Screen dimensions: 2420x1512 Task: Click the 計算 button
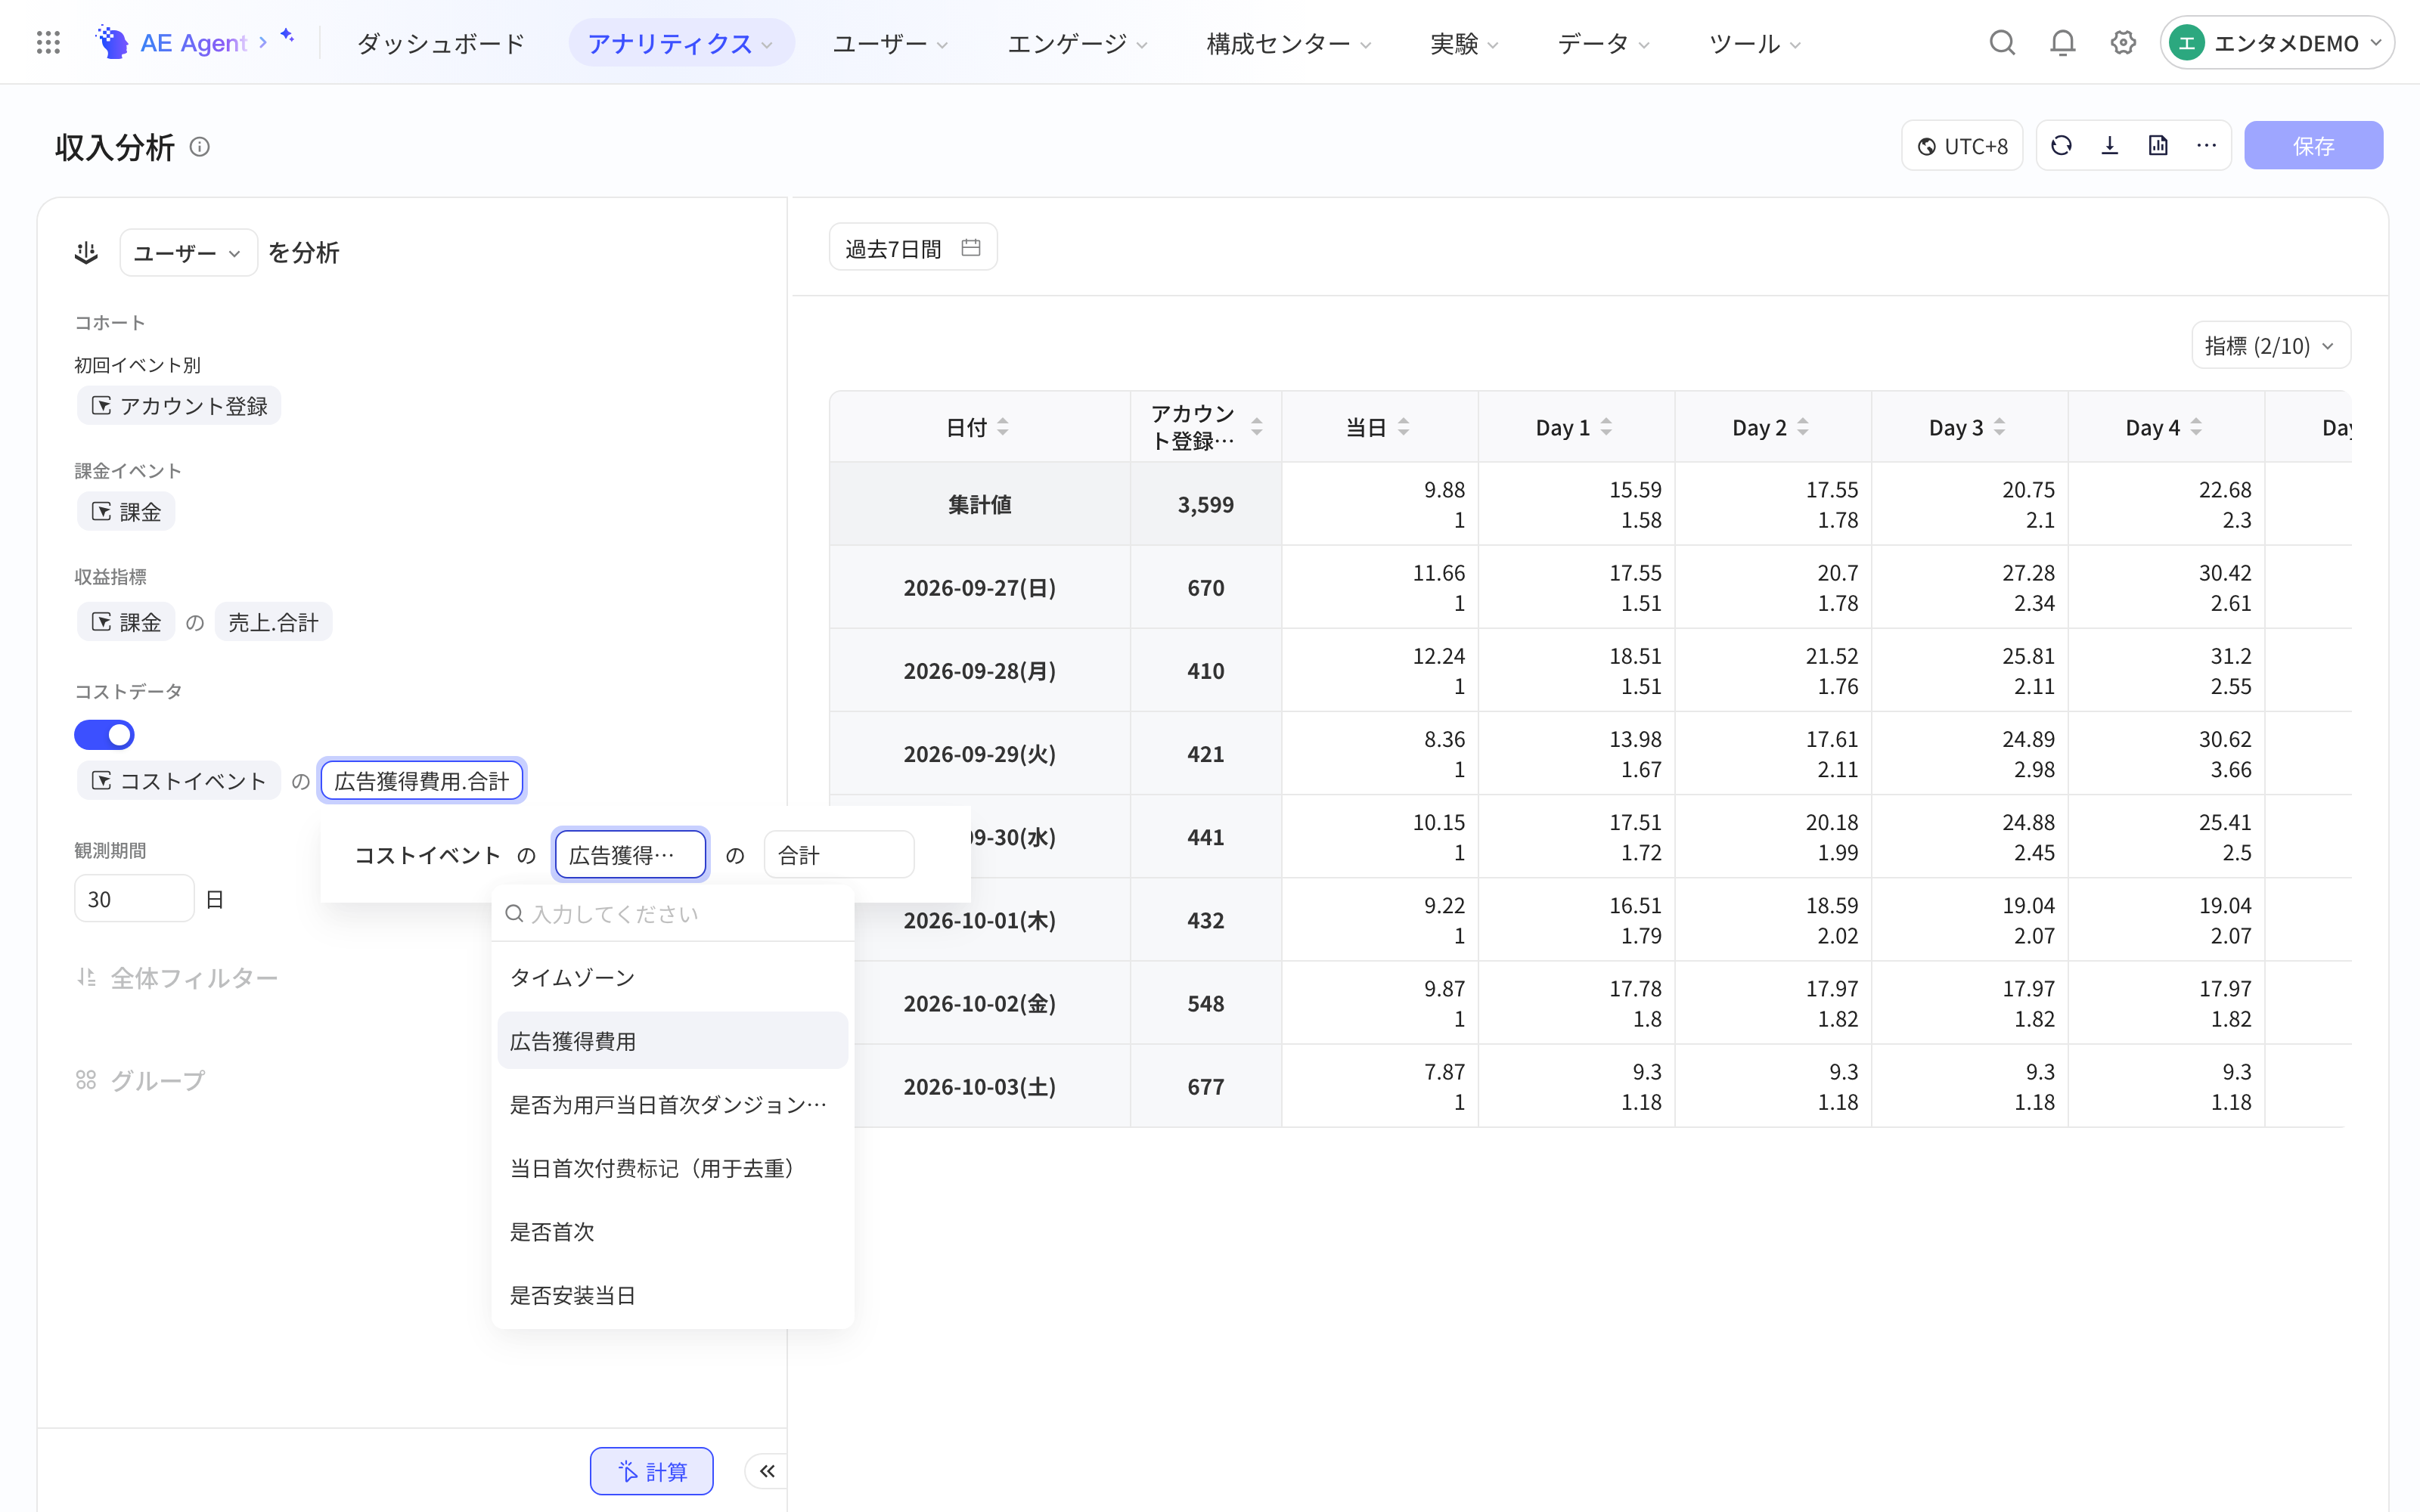click(652, 1471)
